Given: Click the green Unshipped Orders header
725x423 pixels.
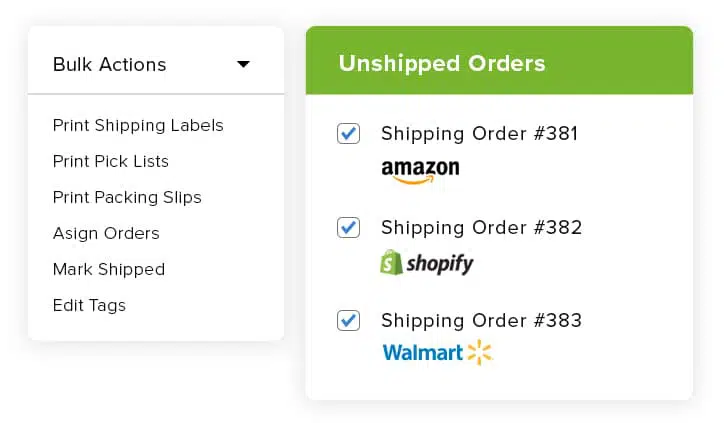Looking at the screenshot, I should click(499, 61).
